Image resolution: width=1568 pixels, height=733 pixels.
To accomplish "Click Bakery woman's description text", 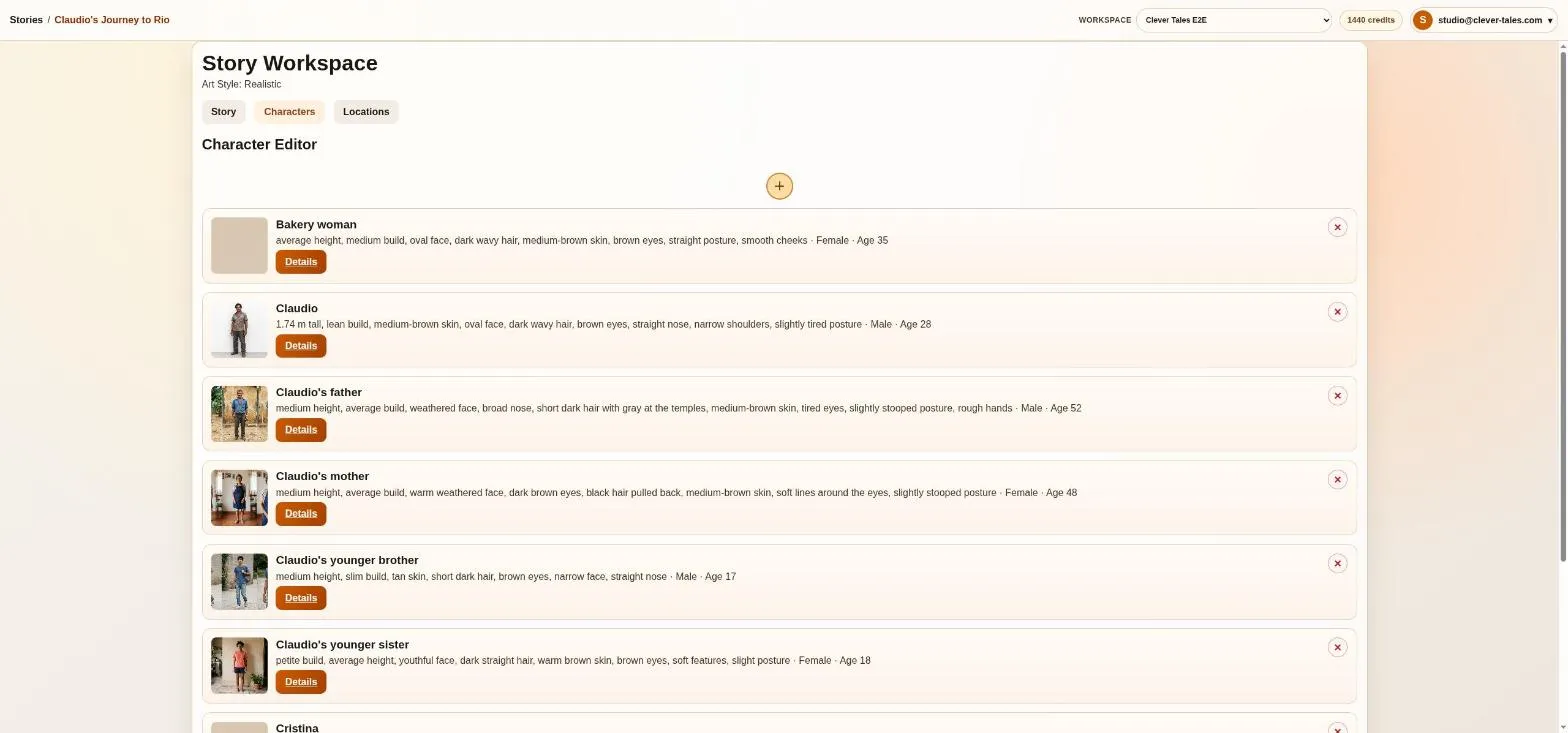I will 582,240.
